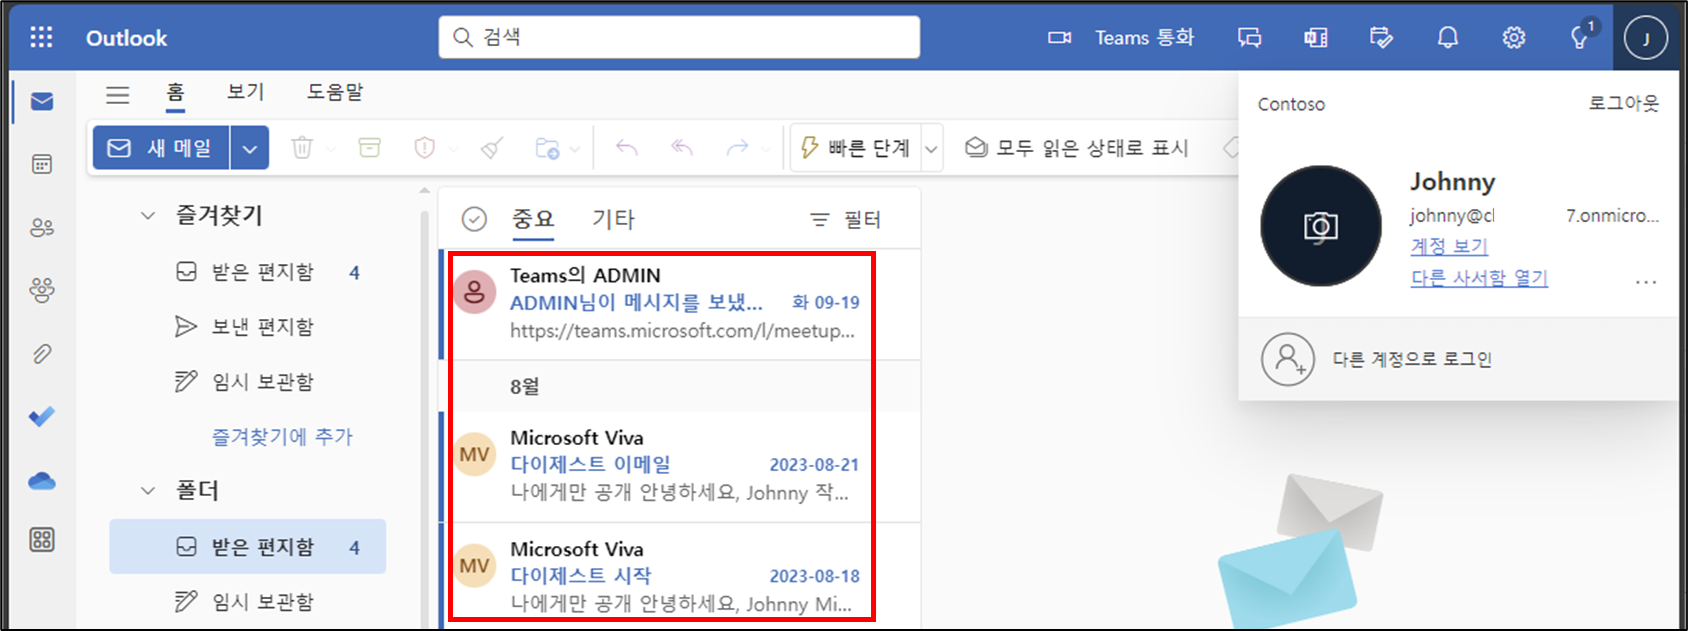
Task: Click the 8월 group header
Action: [x=682, y=386]
